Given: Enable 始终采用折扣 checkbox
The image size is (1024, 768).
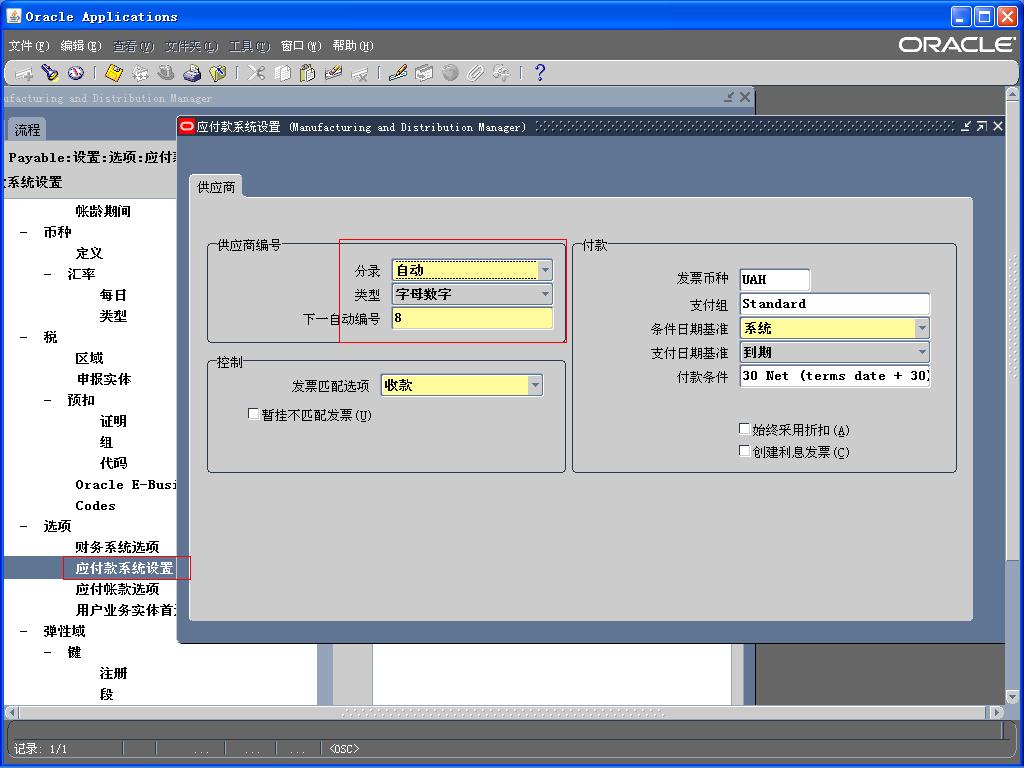Looking at the screenshot, I should 744,429.
